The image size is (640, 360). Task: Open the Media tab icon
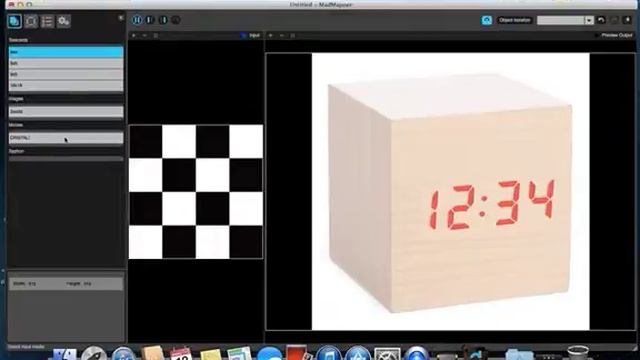click(15, 21)
